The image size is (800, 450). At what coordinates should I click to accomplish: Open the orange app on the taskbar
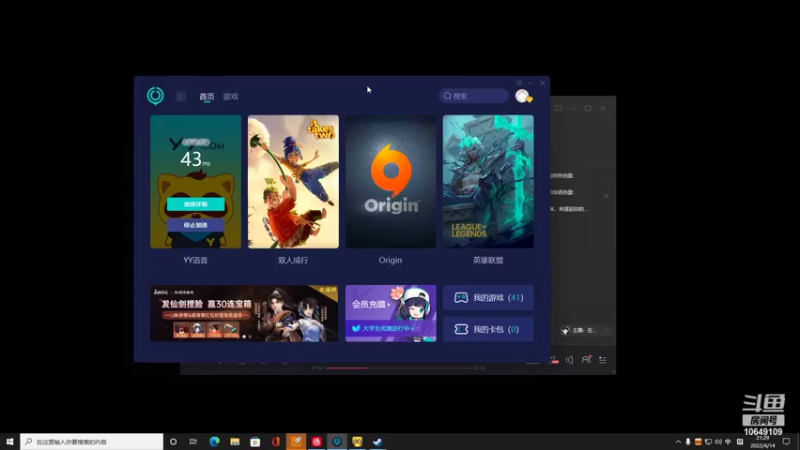pos(296,441)
